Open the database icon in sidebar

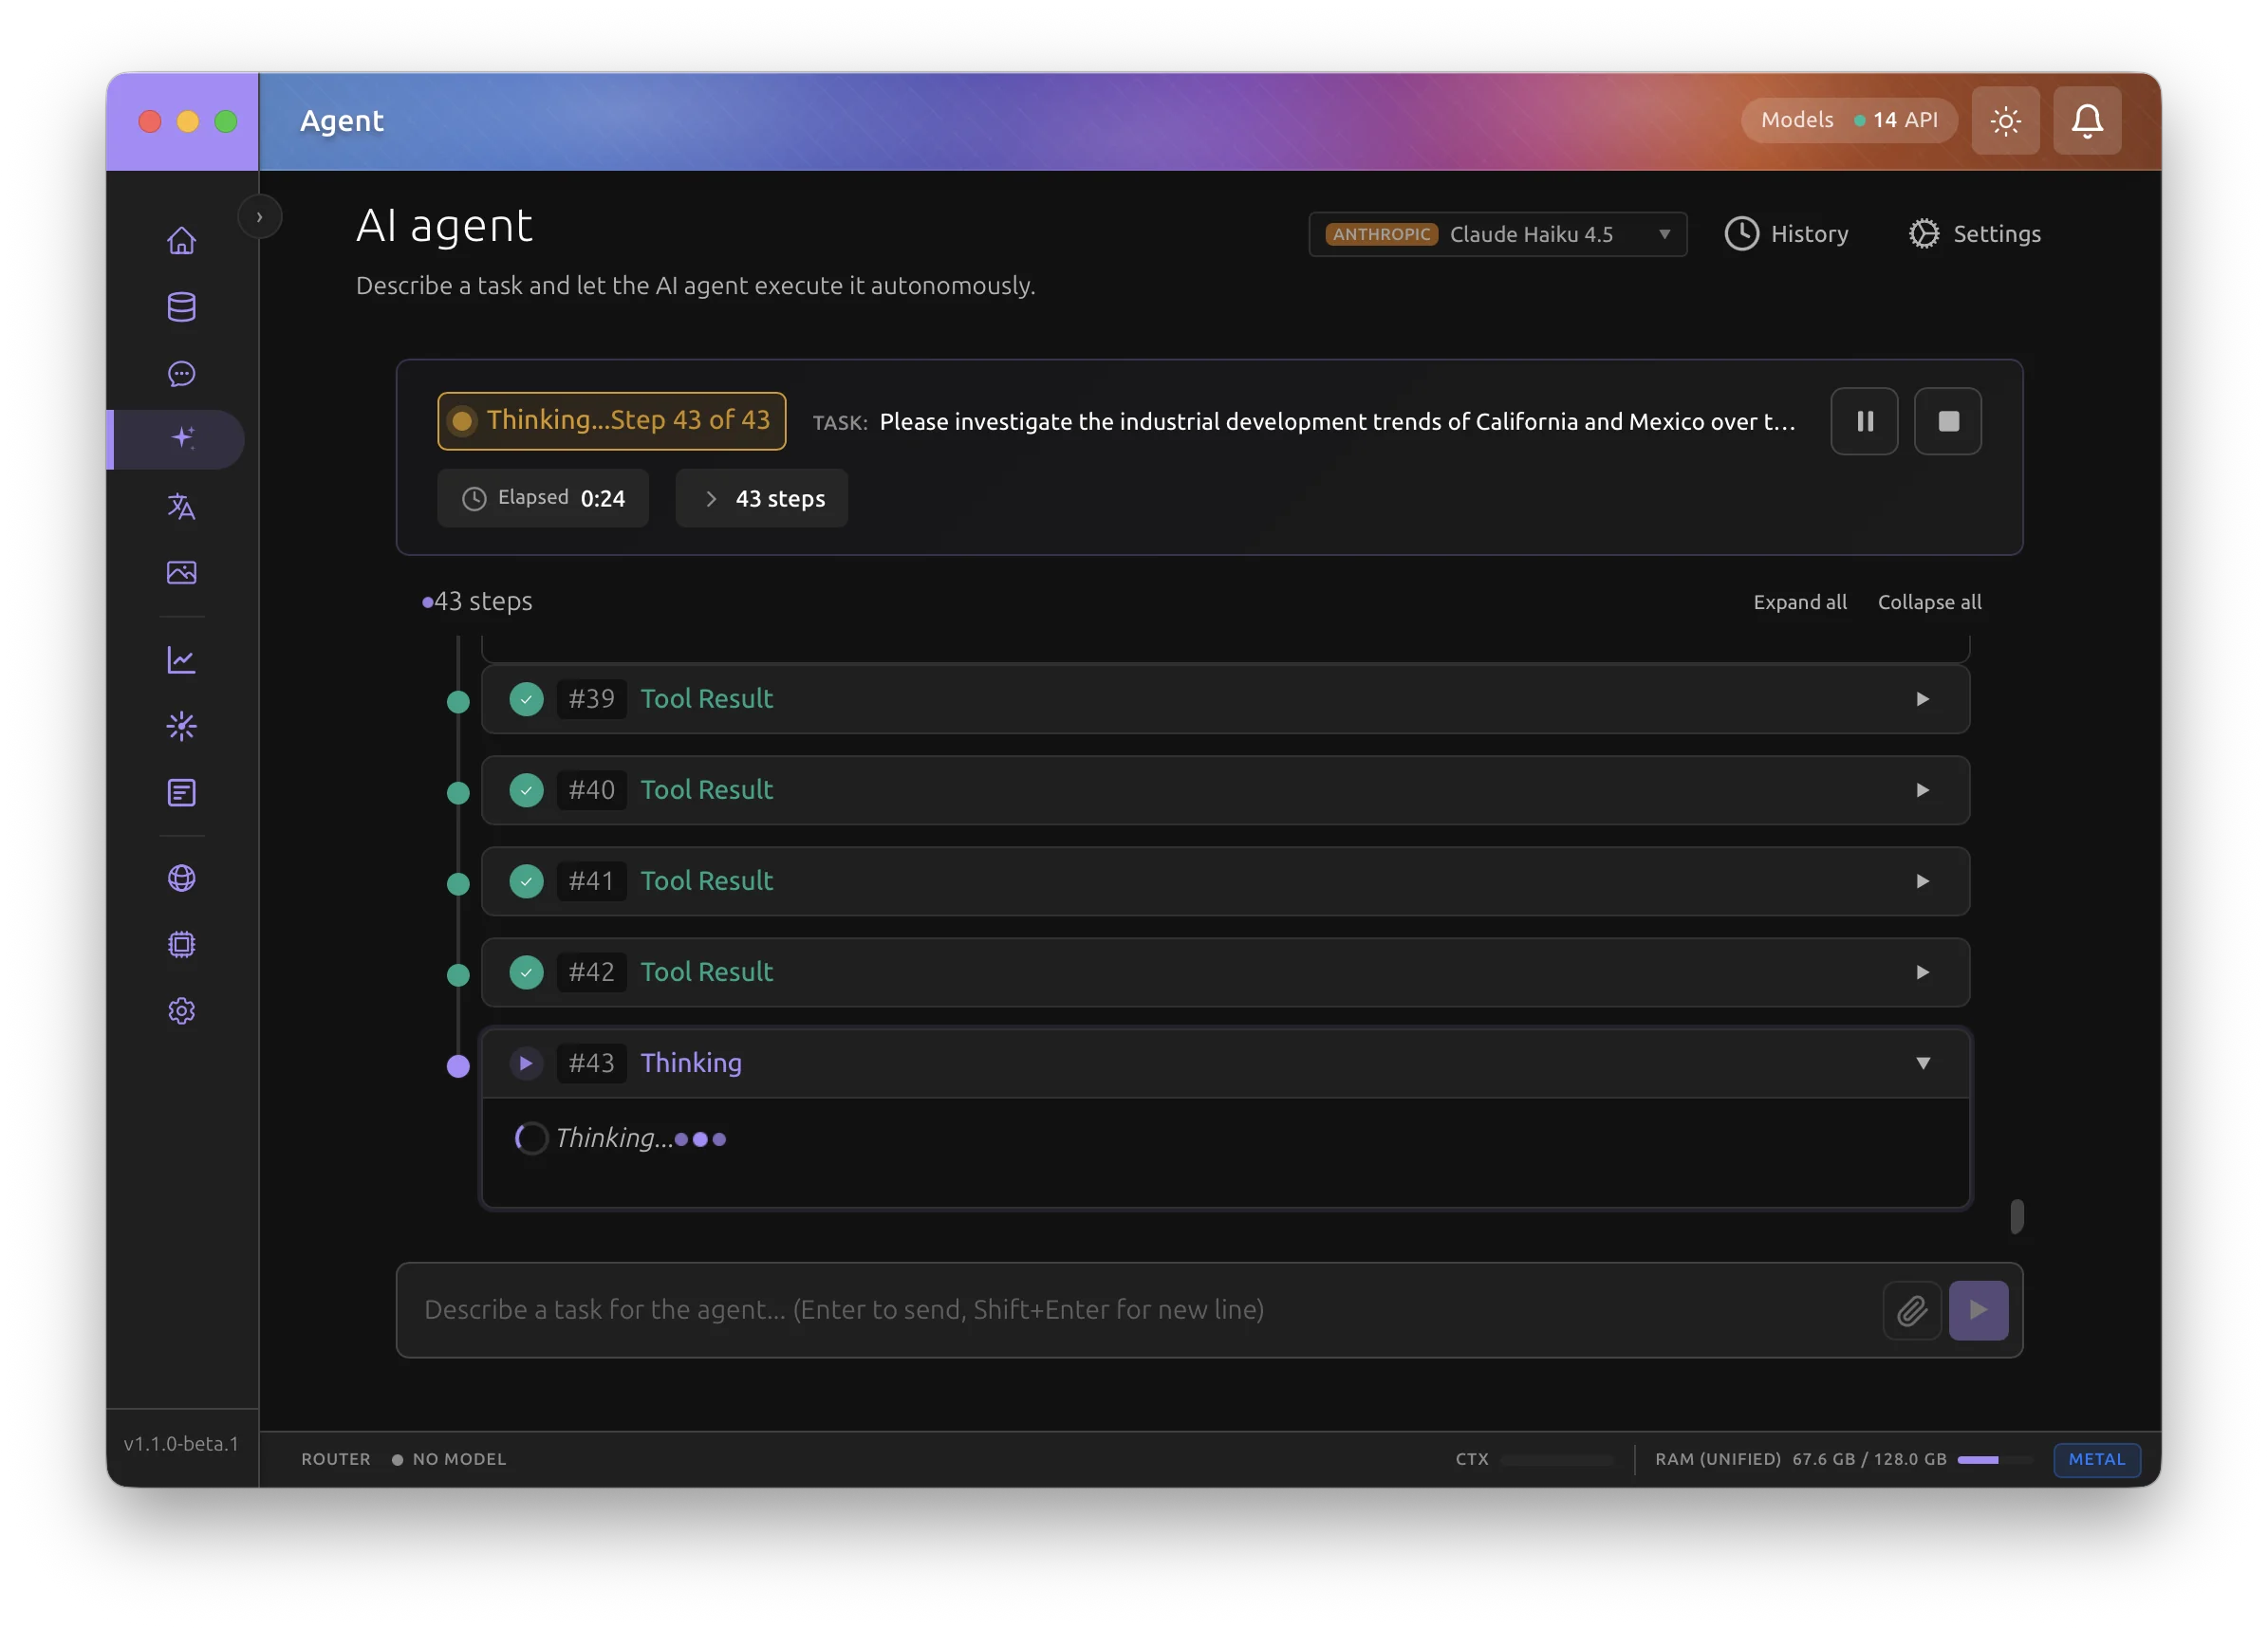pos(181,307)
